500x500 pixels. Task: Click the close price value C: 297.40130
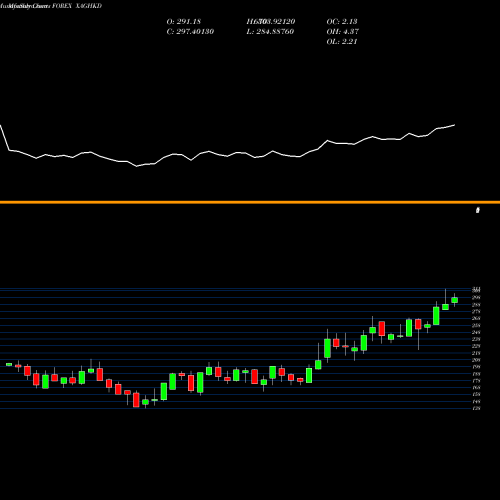pyautogui.click(x=190, y=32)
